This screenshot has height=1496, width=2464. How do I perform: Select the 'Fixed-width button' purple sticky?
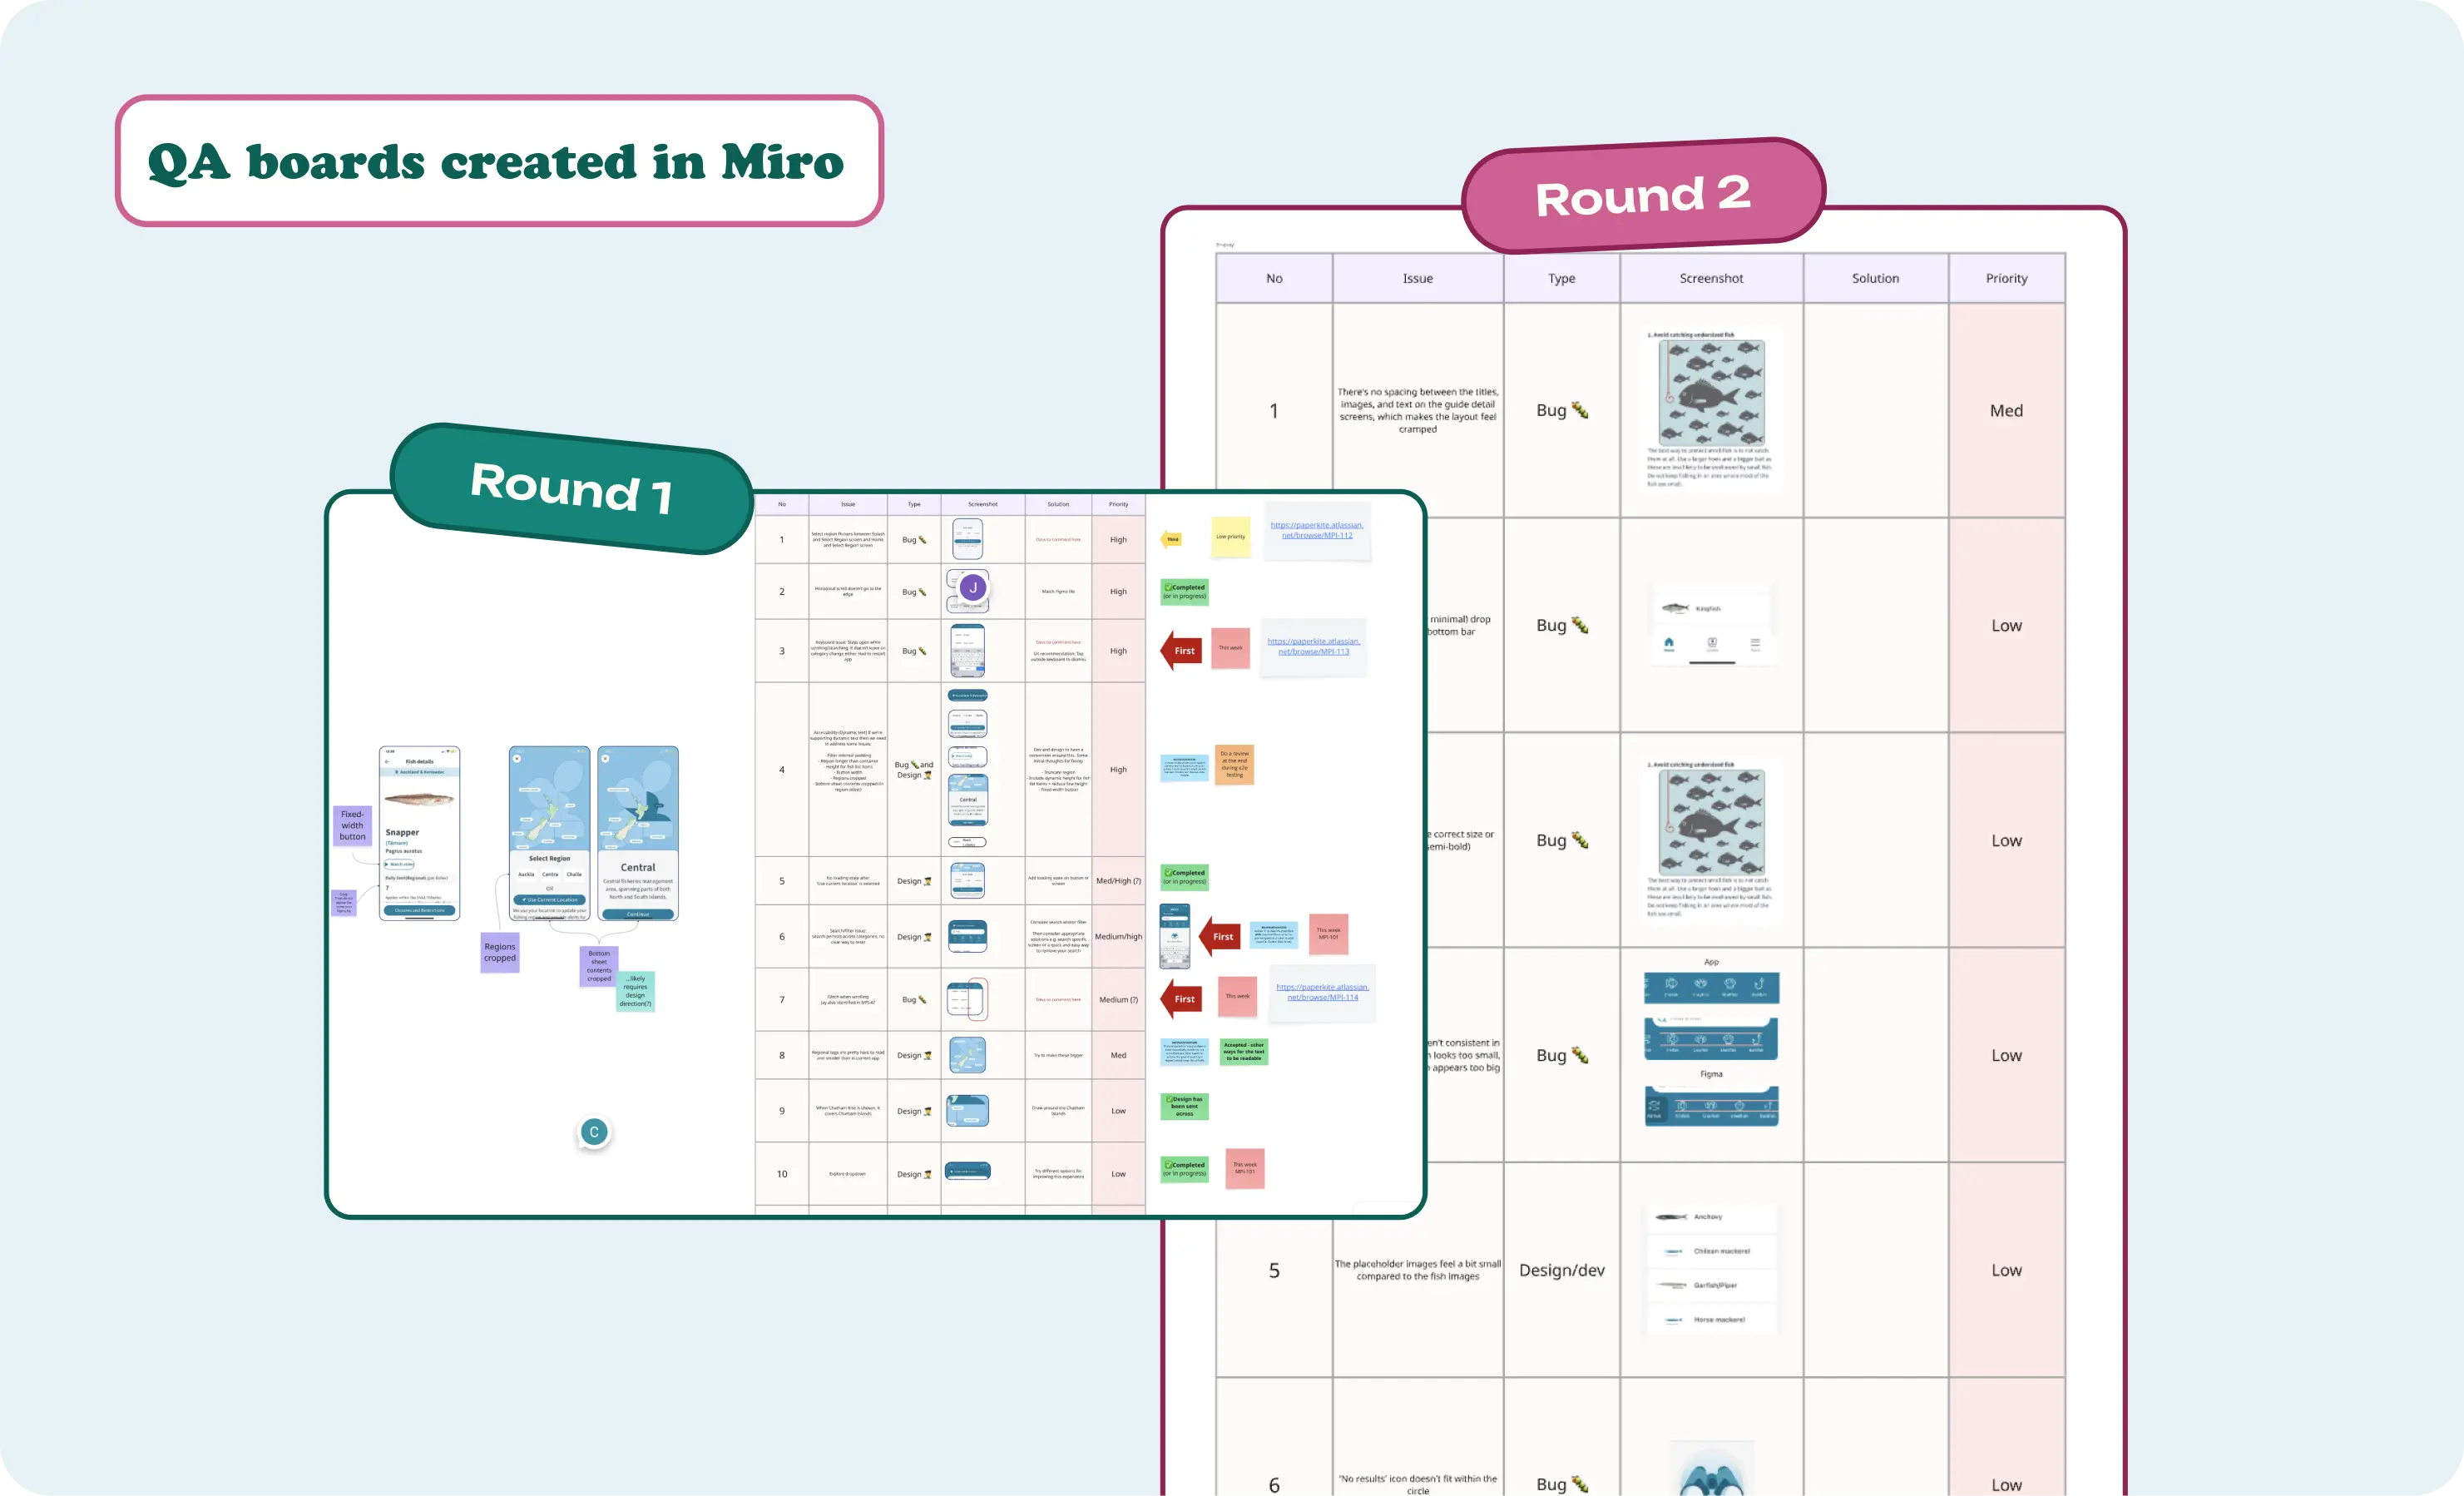pyautogui.click(x=352, y=825)
